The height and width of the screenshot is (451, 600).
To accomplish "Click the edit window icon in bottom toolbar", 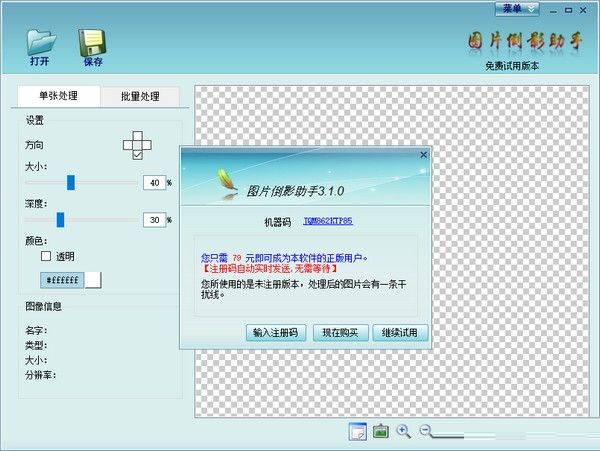I will tap(358, 431).
